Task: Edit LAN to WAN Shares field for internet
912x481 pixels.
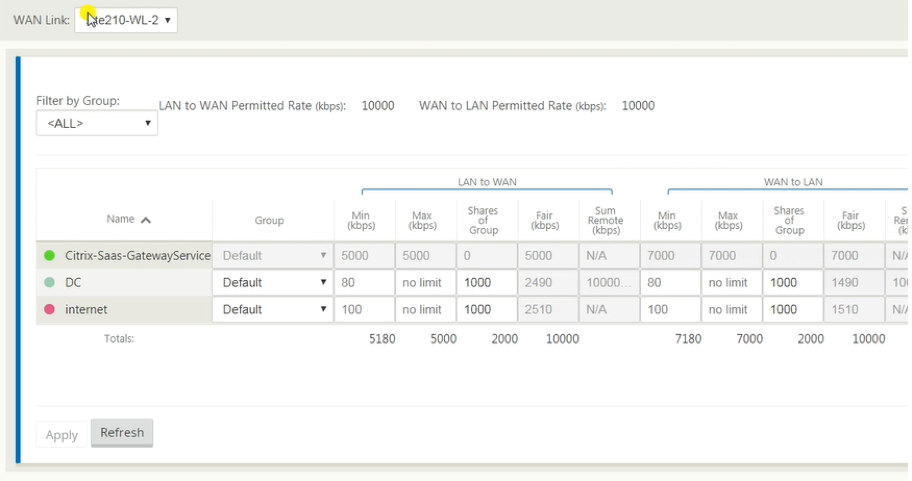Action: 487,309
